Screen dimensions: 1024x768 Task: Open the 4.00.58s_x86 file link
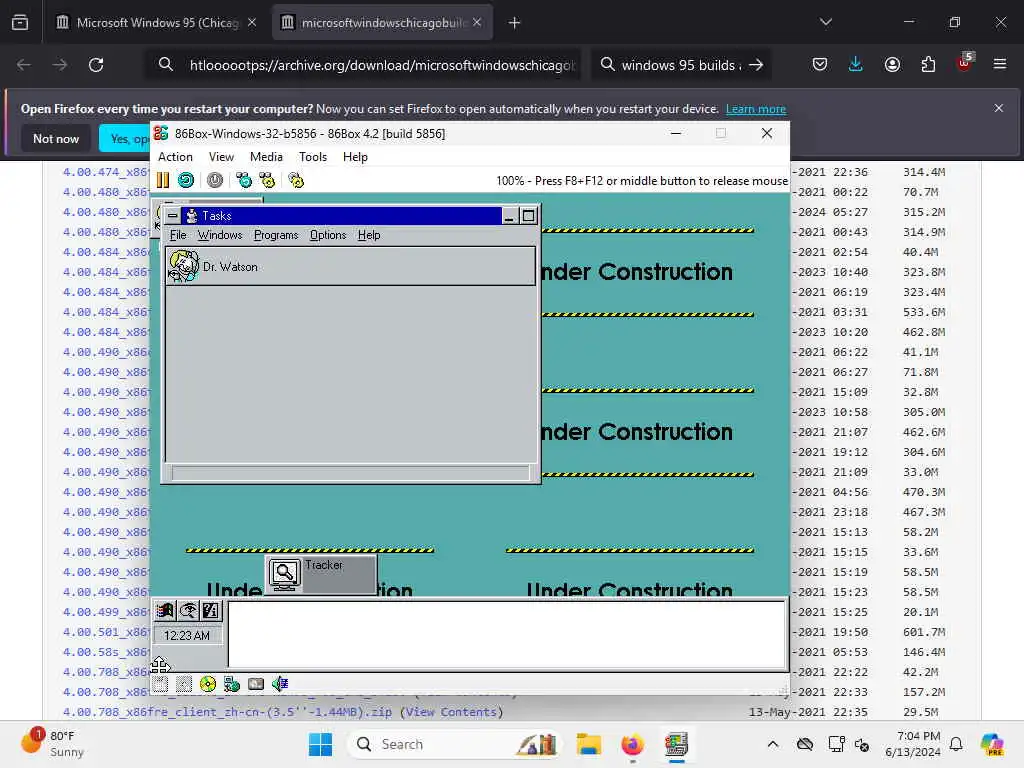pyautogui.click(x=106, y=652)
